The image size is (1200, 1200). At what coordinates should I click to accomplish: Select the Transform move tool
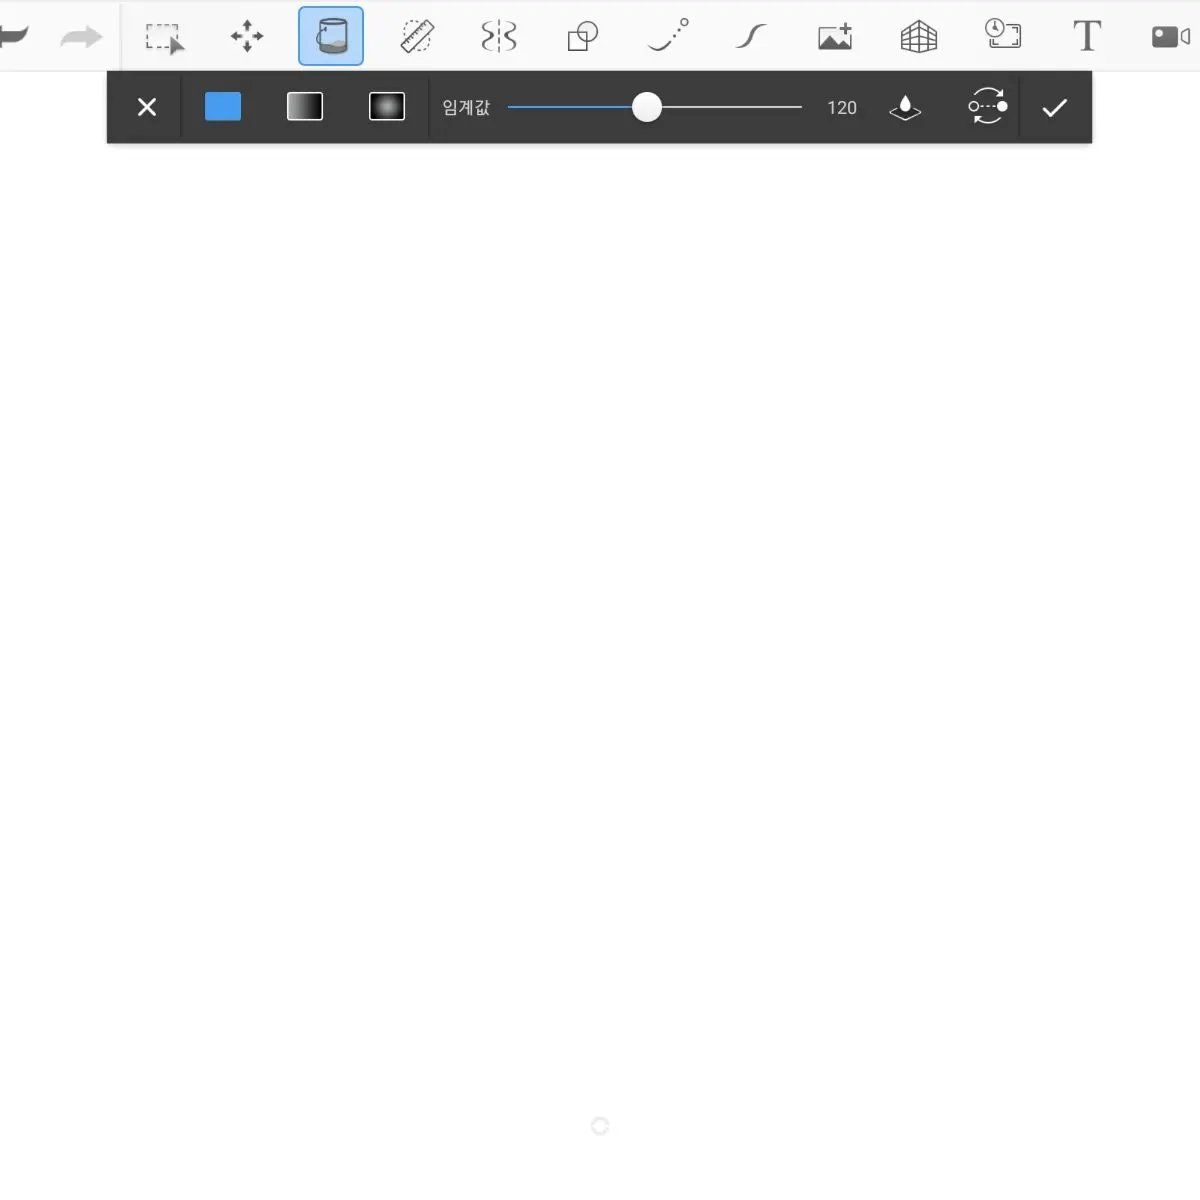(x=247, y=37)
